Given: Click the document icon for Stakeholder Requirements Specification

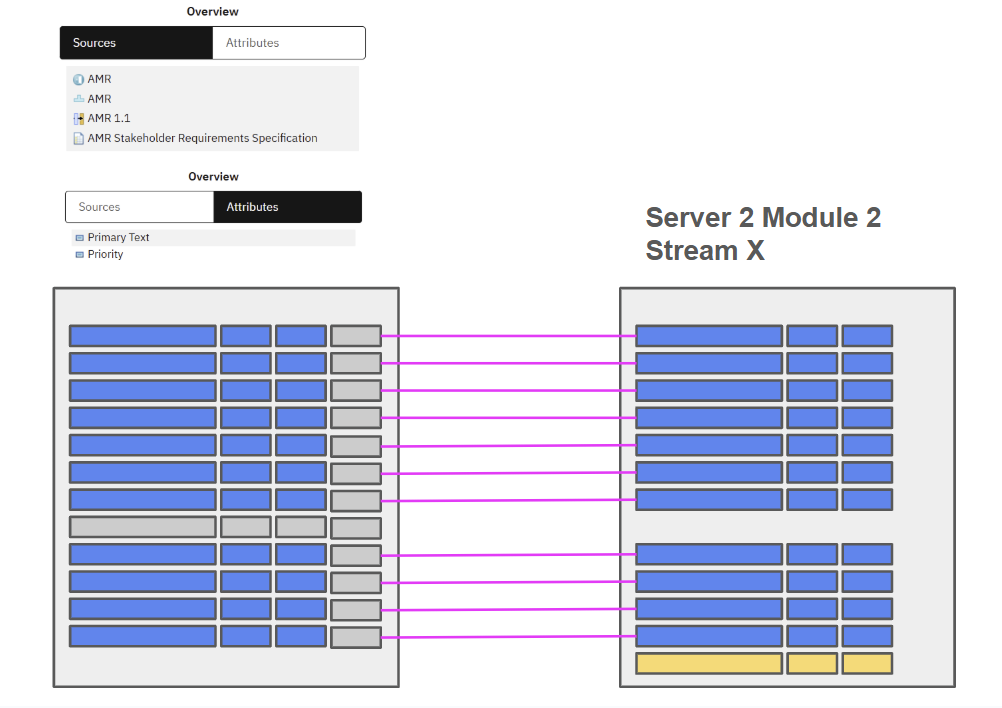Looking at the screenshot, I should pos(79,138).
